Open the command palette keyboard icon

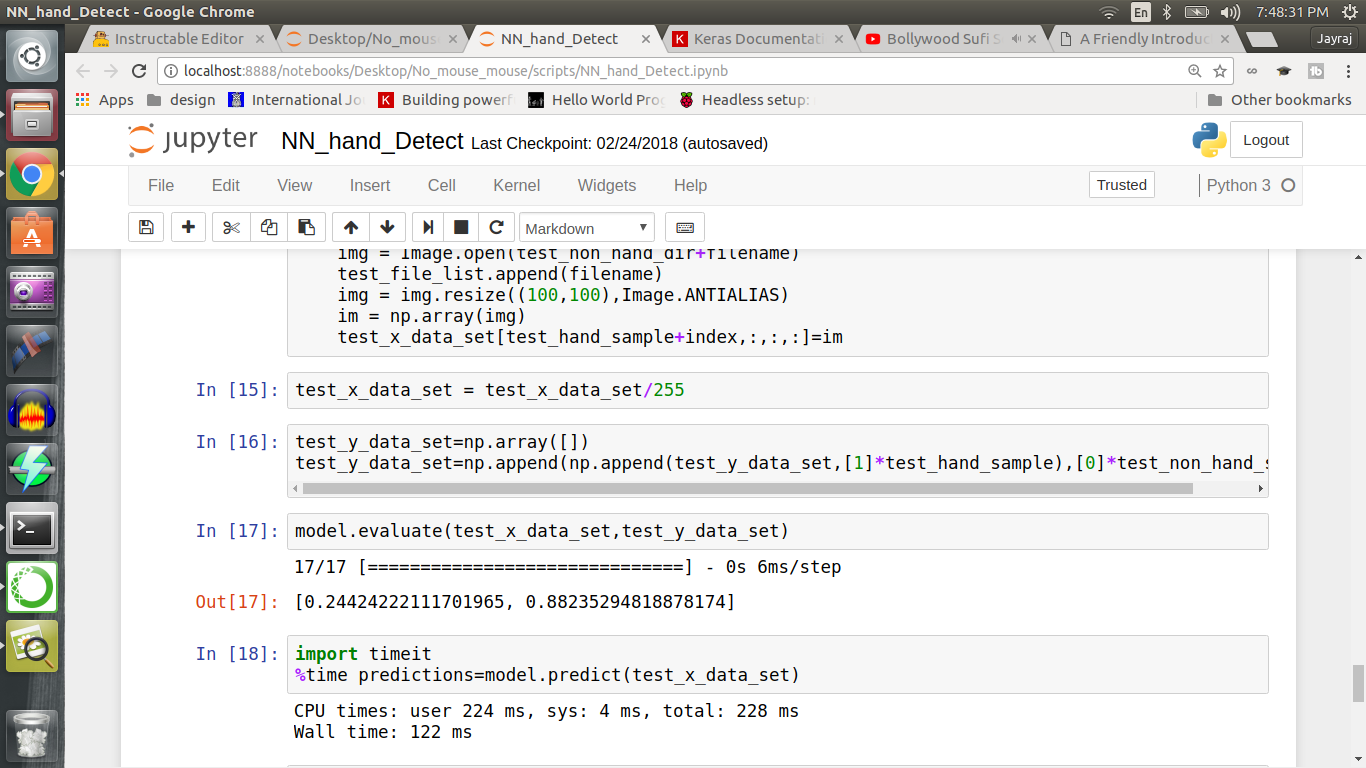click(x=685, y=227)
